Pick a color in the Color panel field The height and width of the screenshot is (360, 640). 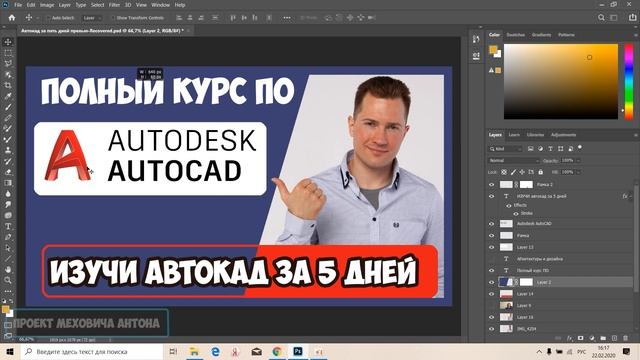pos(561,82)
